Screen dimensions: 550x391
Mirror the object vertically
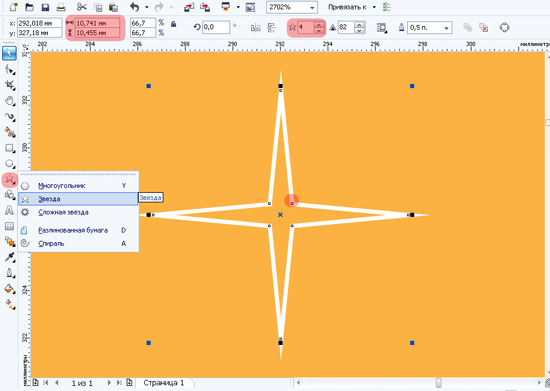(271, 28)
